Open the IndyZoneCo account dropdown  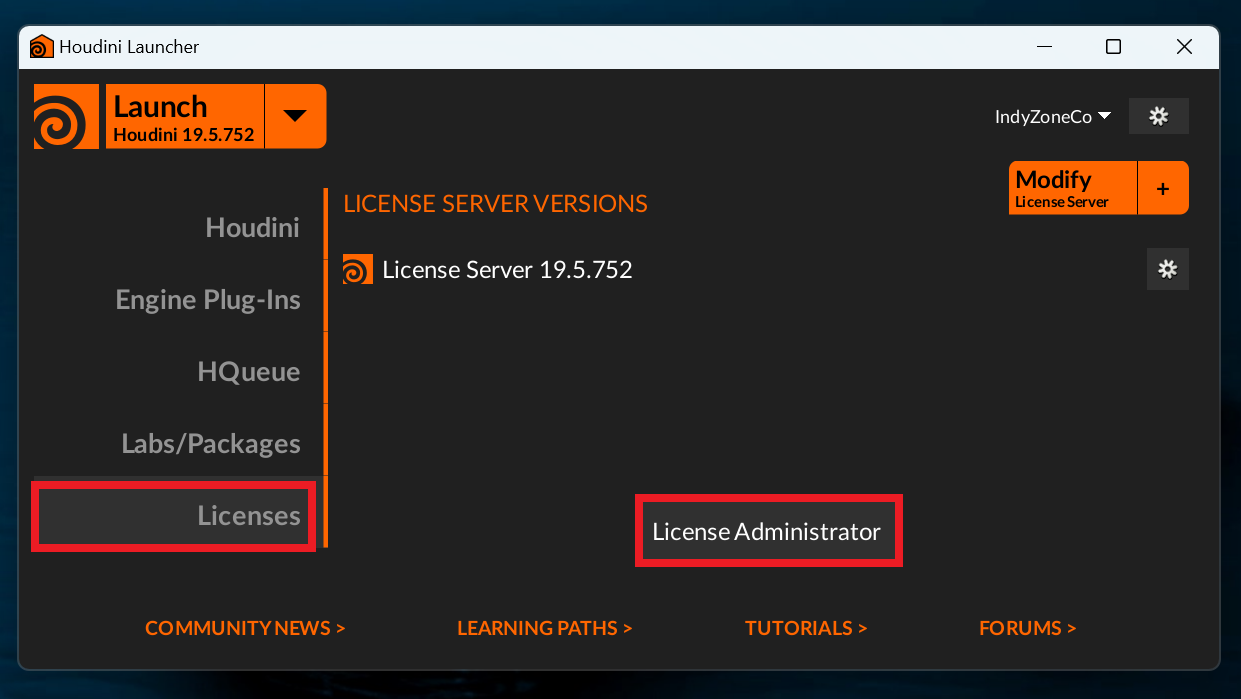[x=1052, y=117]
